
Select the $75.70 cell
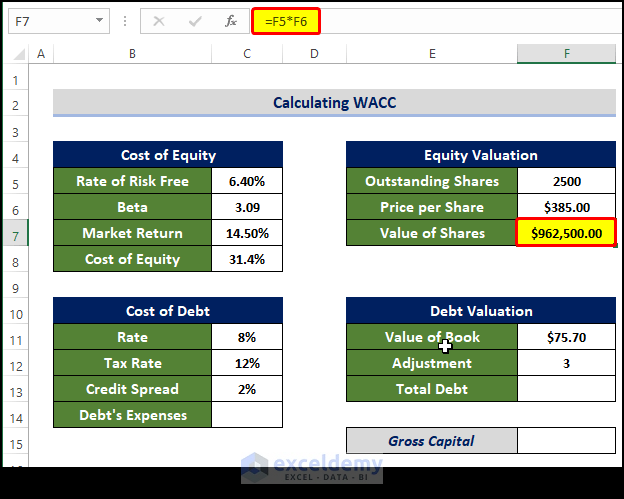pos(567,337)
